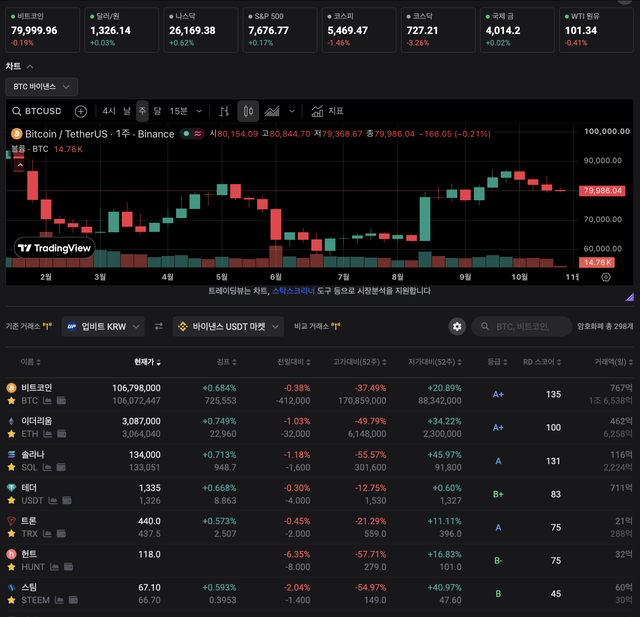The width and height of the screenshot is (640, 617).
Task: Click the Ethereum coin logo in table
Action: click(x=11, y=421)
